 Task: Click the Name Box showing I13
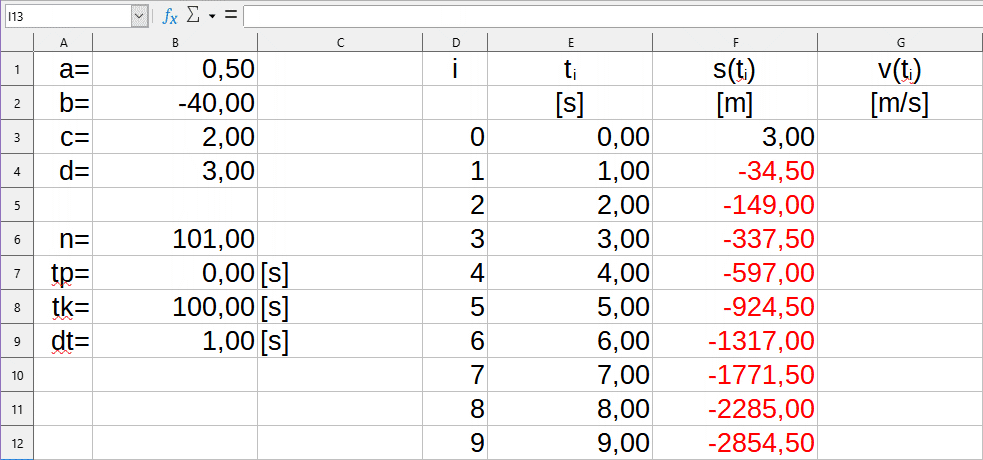pos(66,16)
